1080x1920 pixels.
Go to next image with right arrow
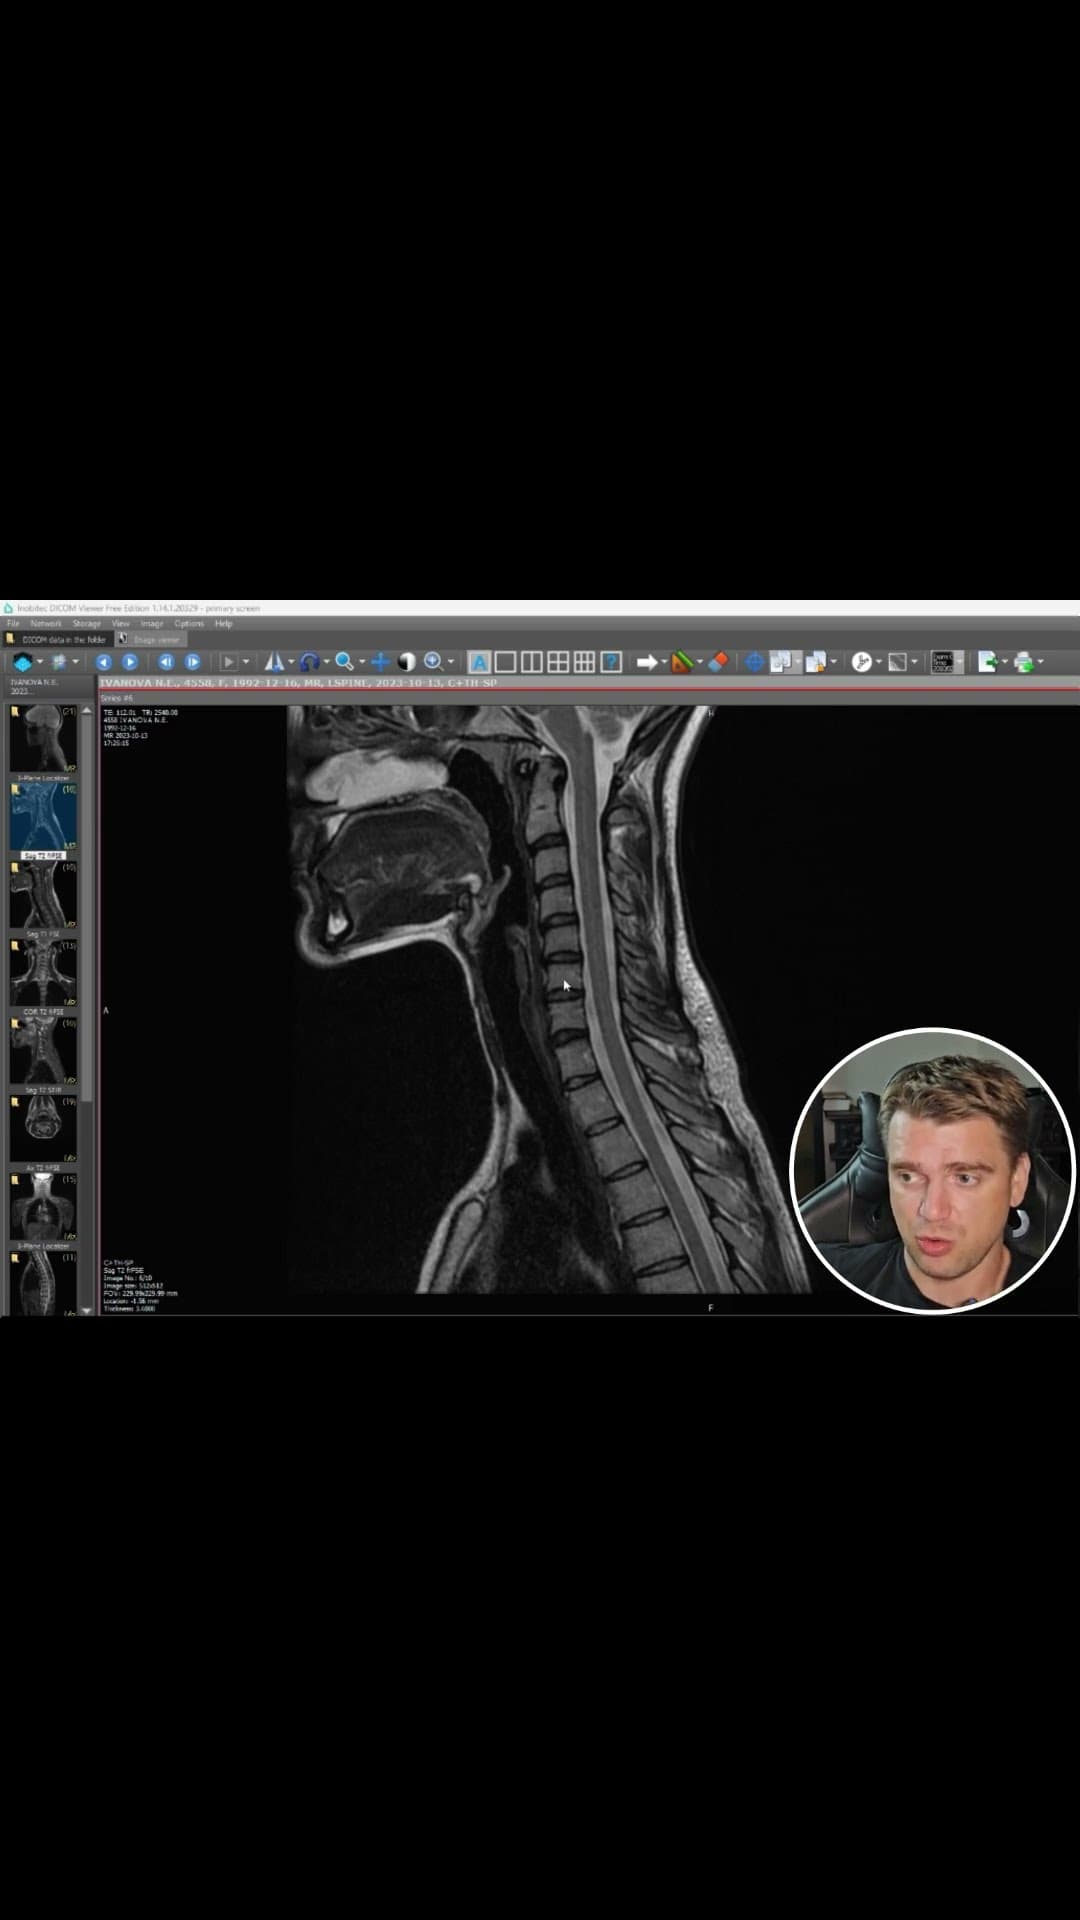tap(130, 662)
